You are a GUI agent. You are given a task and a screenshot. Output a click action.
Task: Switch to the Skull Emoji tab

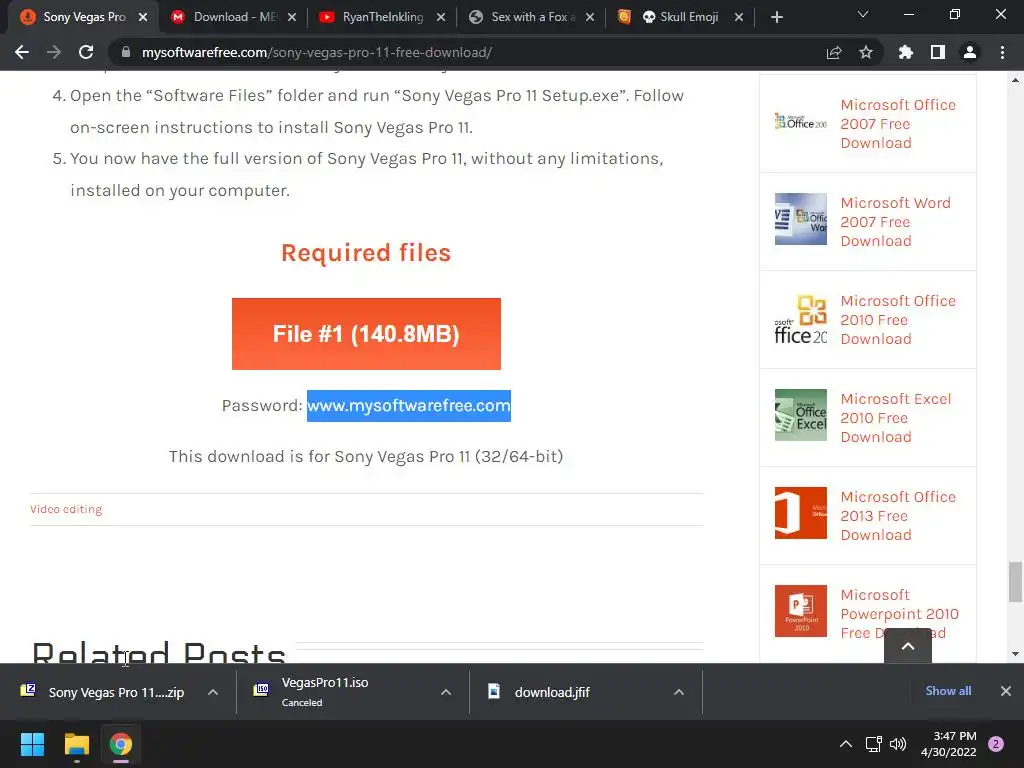[682, 17]
